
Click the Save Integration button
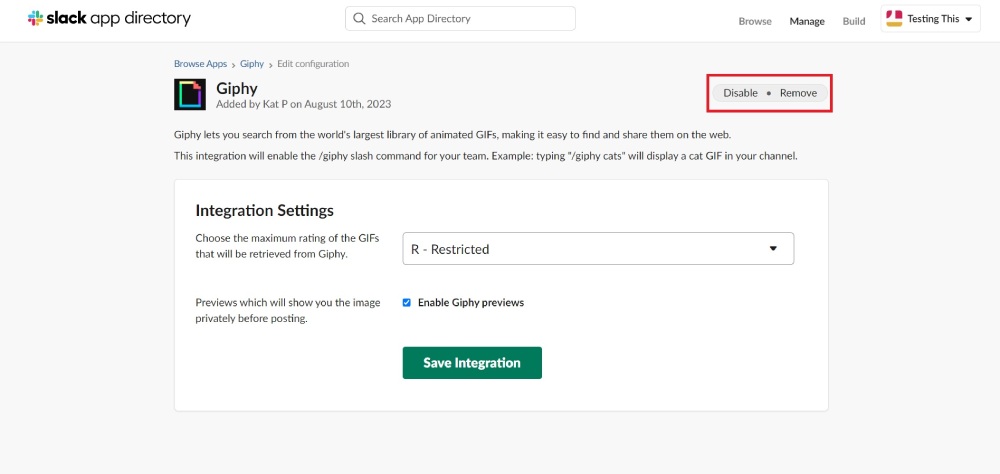point(472,363)
